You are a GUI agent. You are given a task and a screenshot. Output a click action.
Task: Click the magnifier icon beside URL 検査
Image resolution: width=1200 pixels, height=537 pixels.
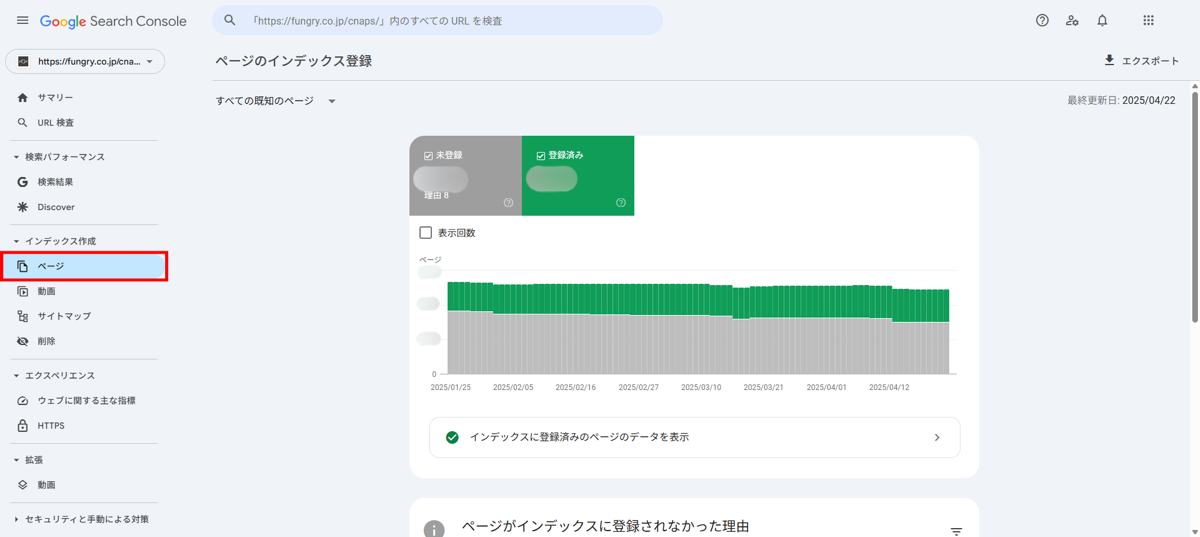coord(23,123)
